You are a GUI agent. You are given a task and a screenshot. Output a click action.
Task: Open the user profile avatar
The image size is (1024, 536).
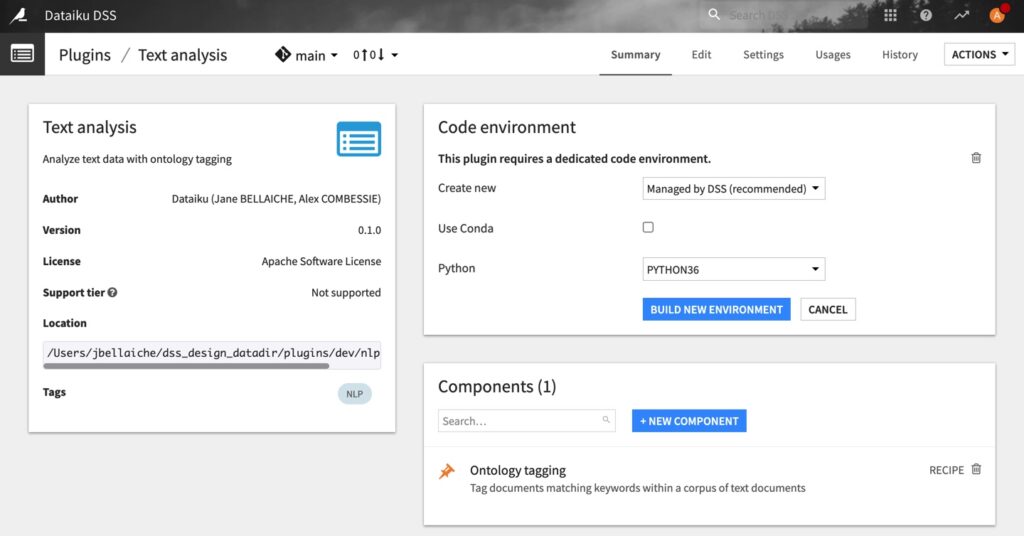tap(997, 15)
